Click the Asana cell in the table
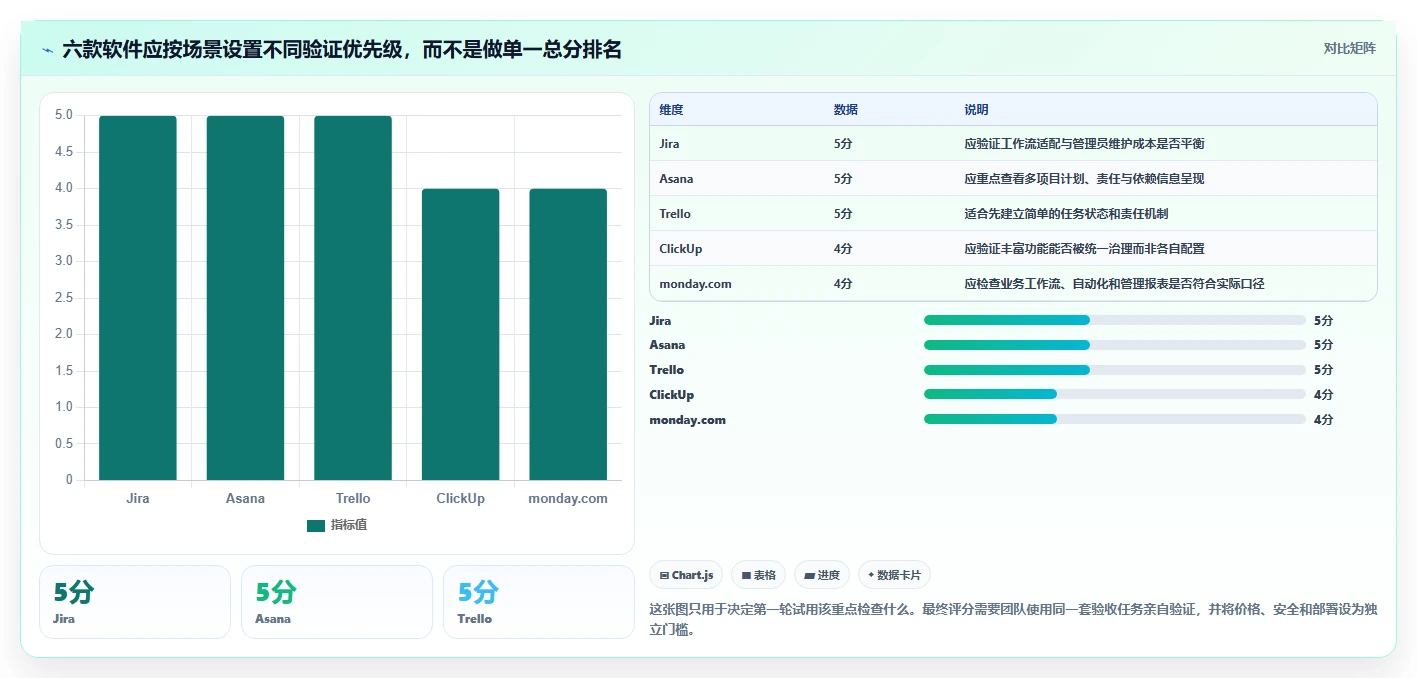Screen dimensions: 1417x678 676,179
